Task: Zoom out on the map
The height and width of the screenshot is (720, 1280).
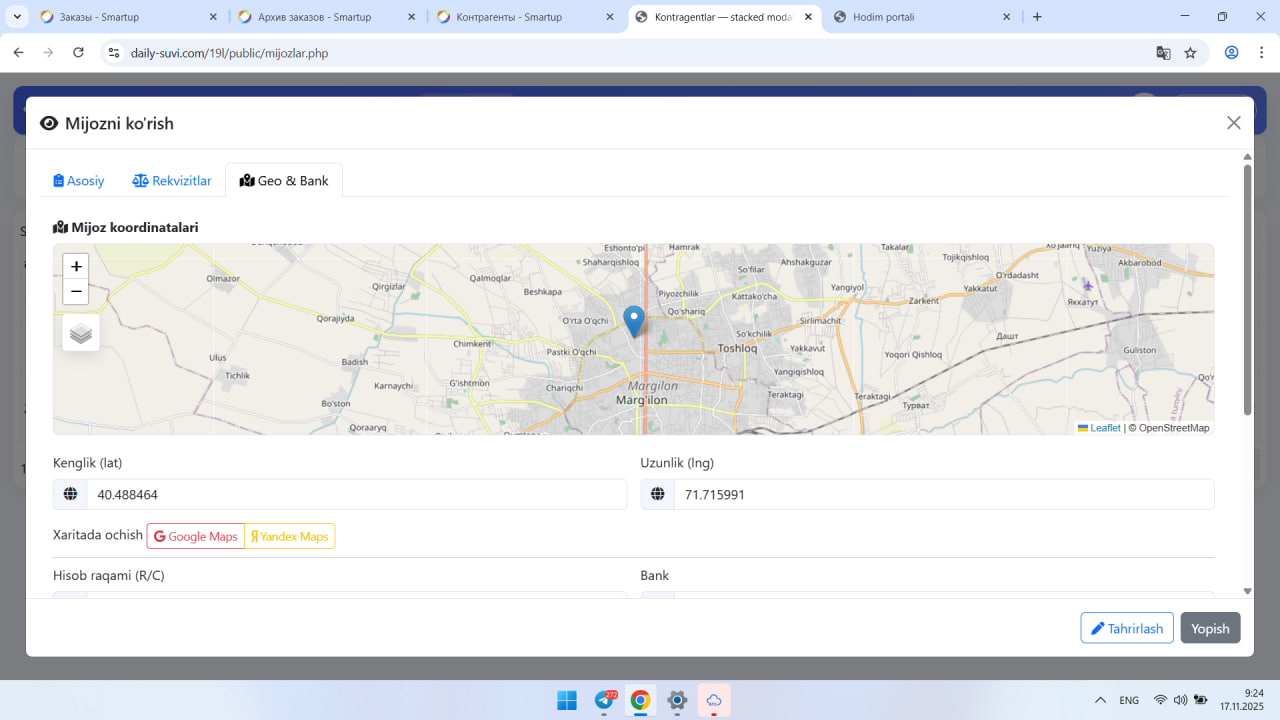Action: (76, 292)
